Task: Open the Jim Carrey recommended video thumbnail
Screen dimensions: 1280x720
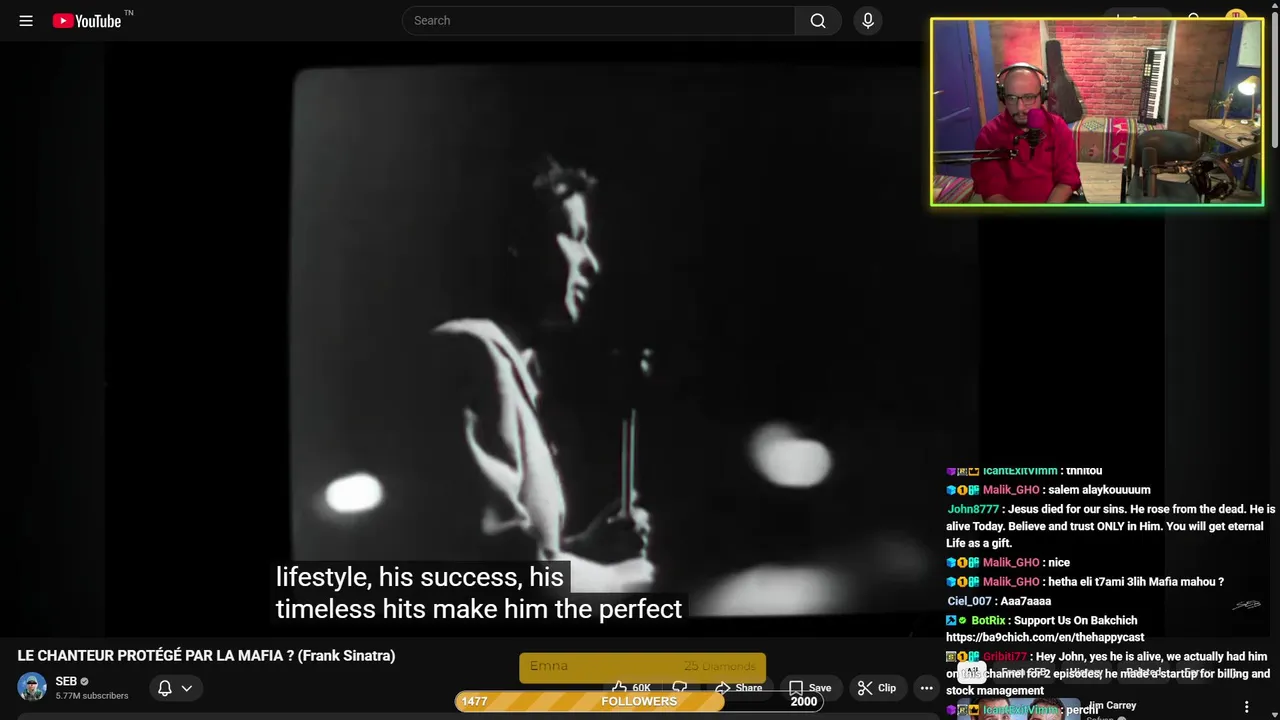Action: (x=1018, y=709)
